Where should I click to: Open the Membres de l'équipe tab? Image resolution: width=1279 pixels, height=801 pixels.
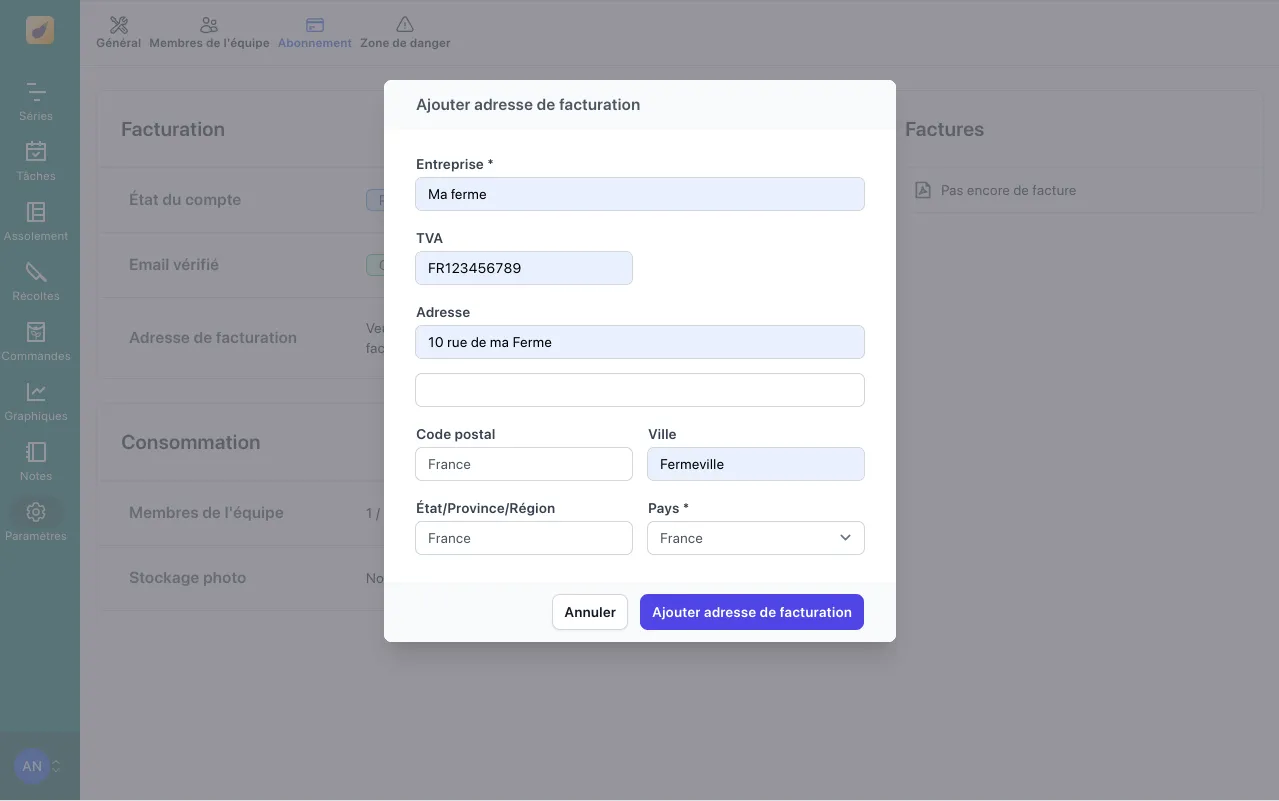209,32
